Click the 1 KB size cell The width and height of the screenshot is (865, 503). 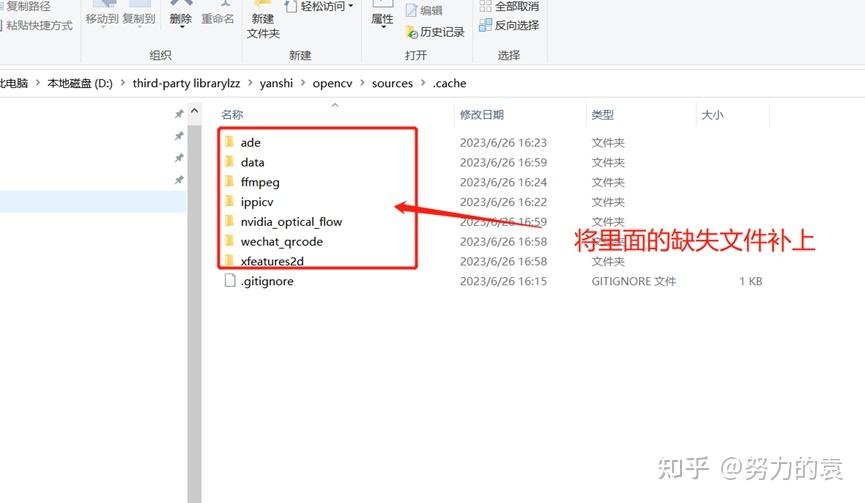click(x=751, y=281)
